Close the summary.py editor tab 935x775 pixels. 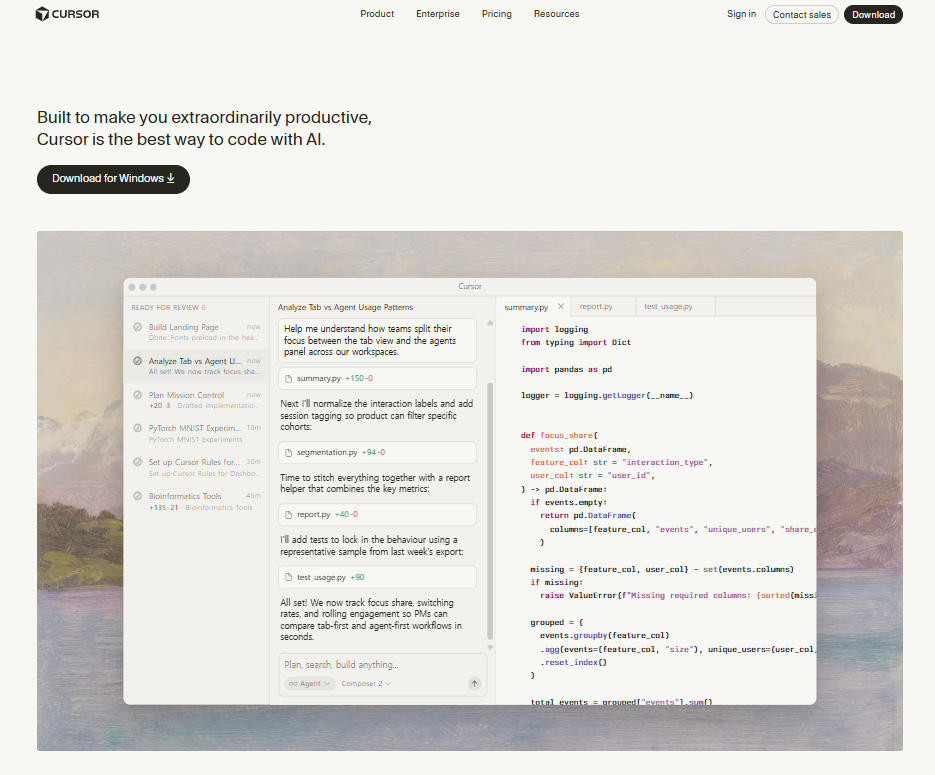pyautogui.click(x=561, y=307)
